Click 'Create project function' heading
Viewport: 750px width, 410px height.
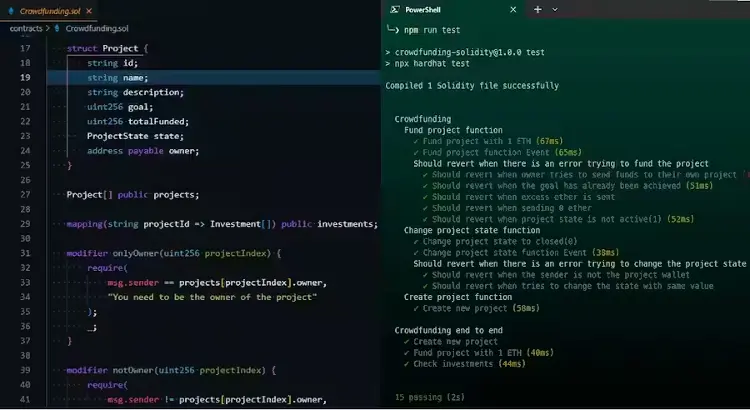click(x=458, y=297)
